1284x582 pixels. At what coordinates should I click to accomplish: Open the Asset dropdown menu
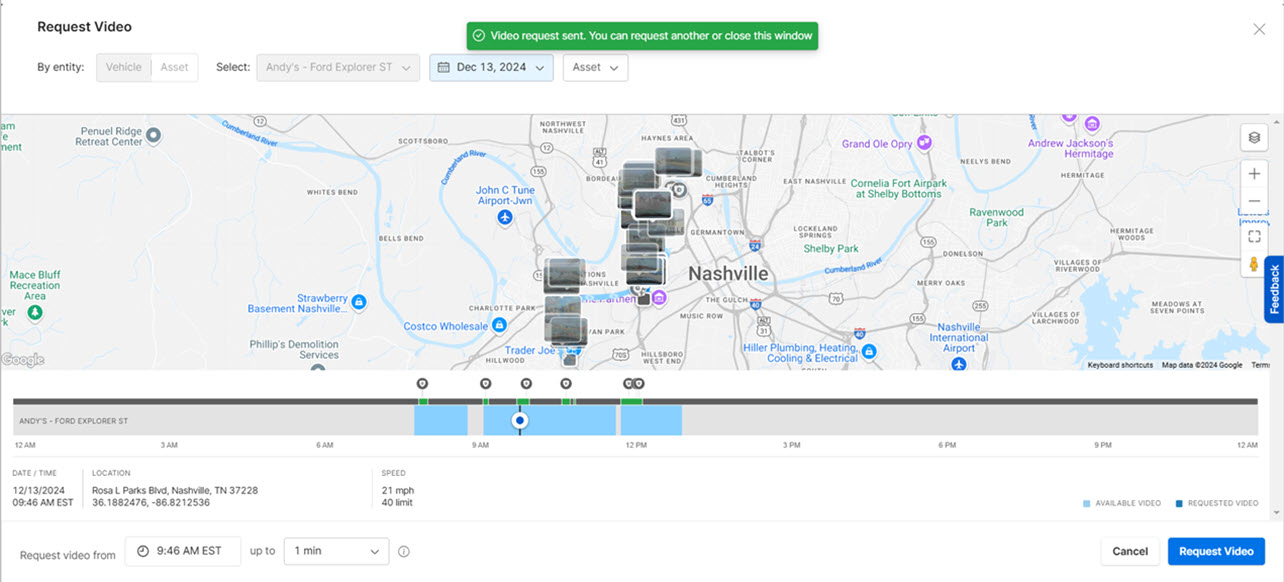click(595, 67)
